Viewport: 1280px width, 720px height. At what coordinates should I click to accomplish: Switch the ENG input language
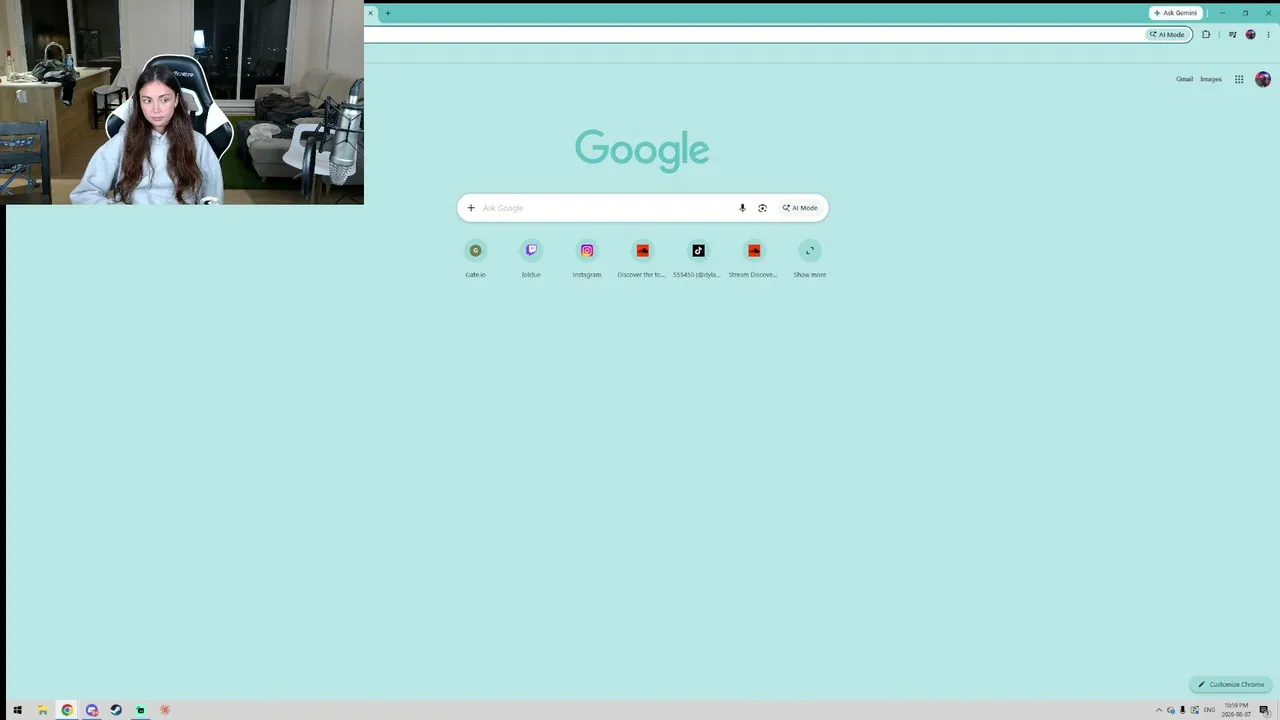pyautogui.click(x=1210, y=710)
